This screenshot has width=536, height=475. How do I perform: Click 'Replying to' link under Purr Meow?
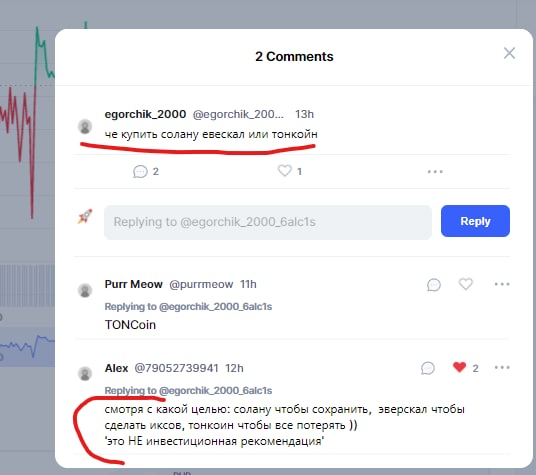coord(188,307)
